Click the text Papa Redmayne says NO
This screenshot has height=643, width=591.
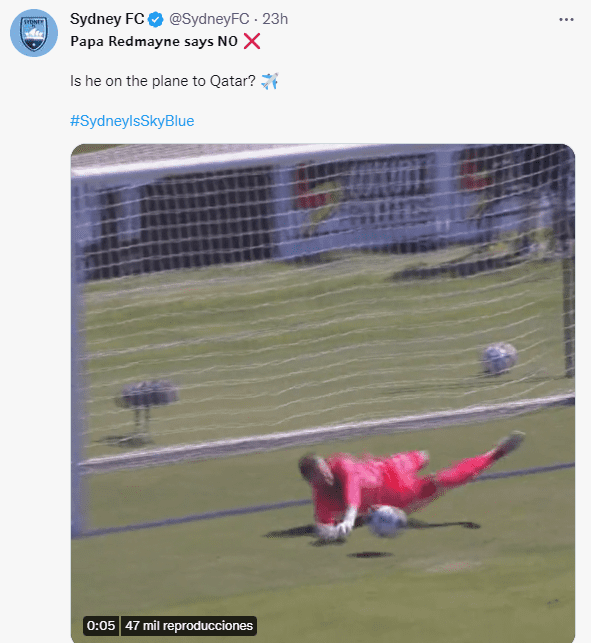[154, 41]
